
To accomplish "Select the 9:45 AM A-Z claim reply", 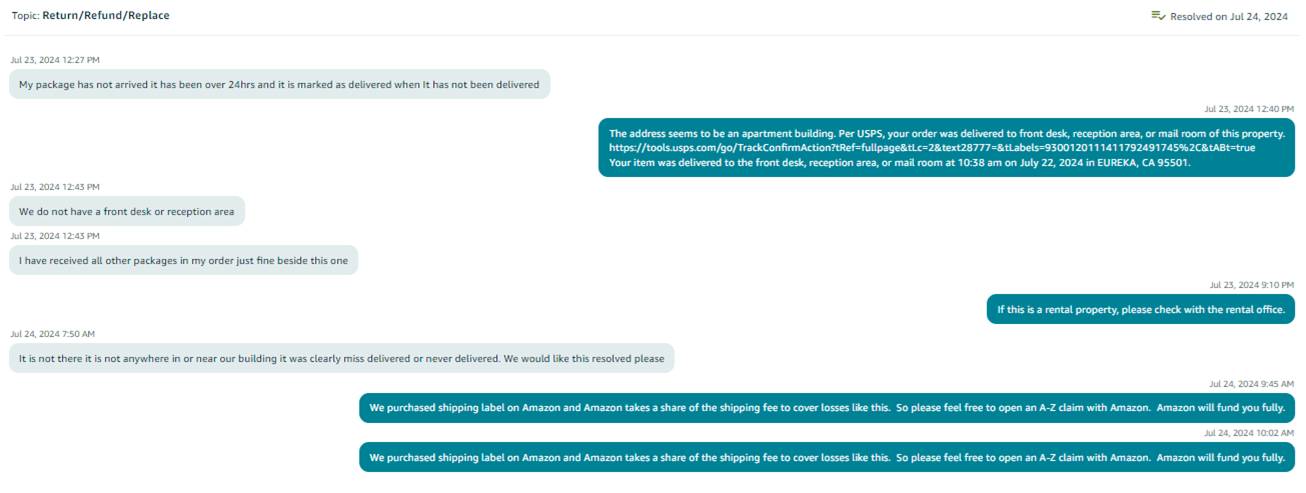I will point(827,407).
